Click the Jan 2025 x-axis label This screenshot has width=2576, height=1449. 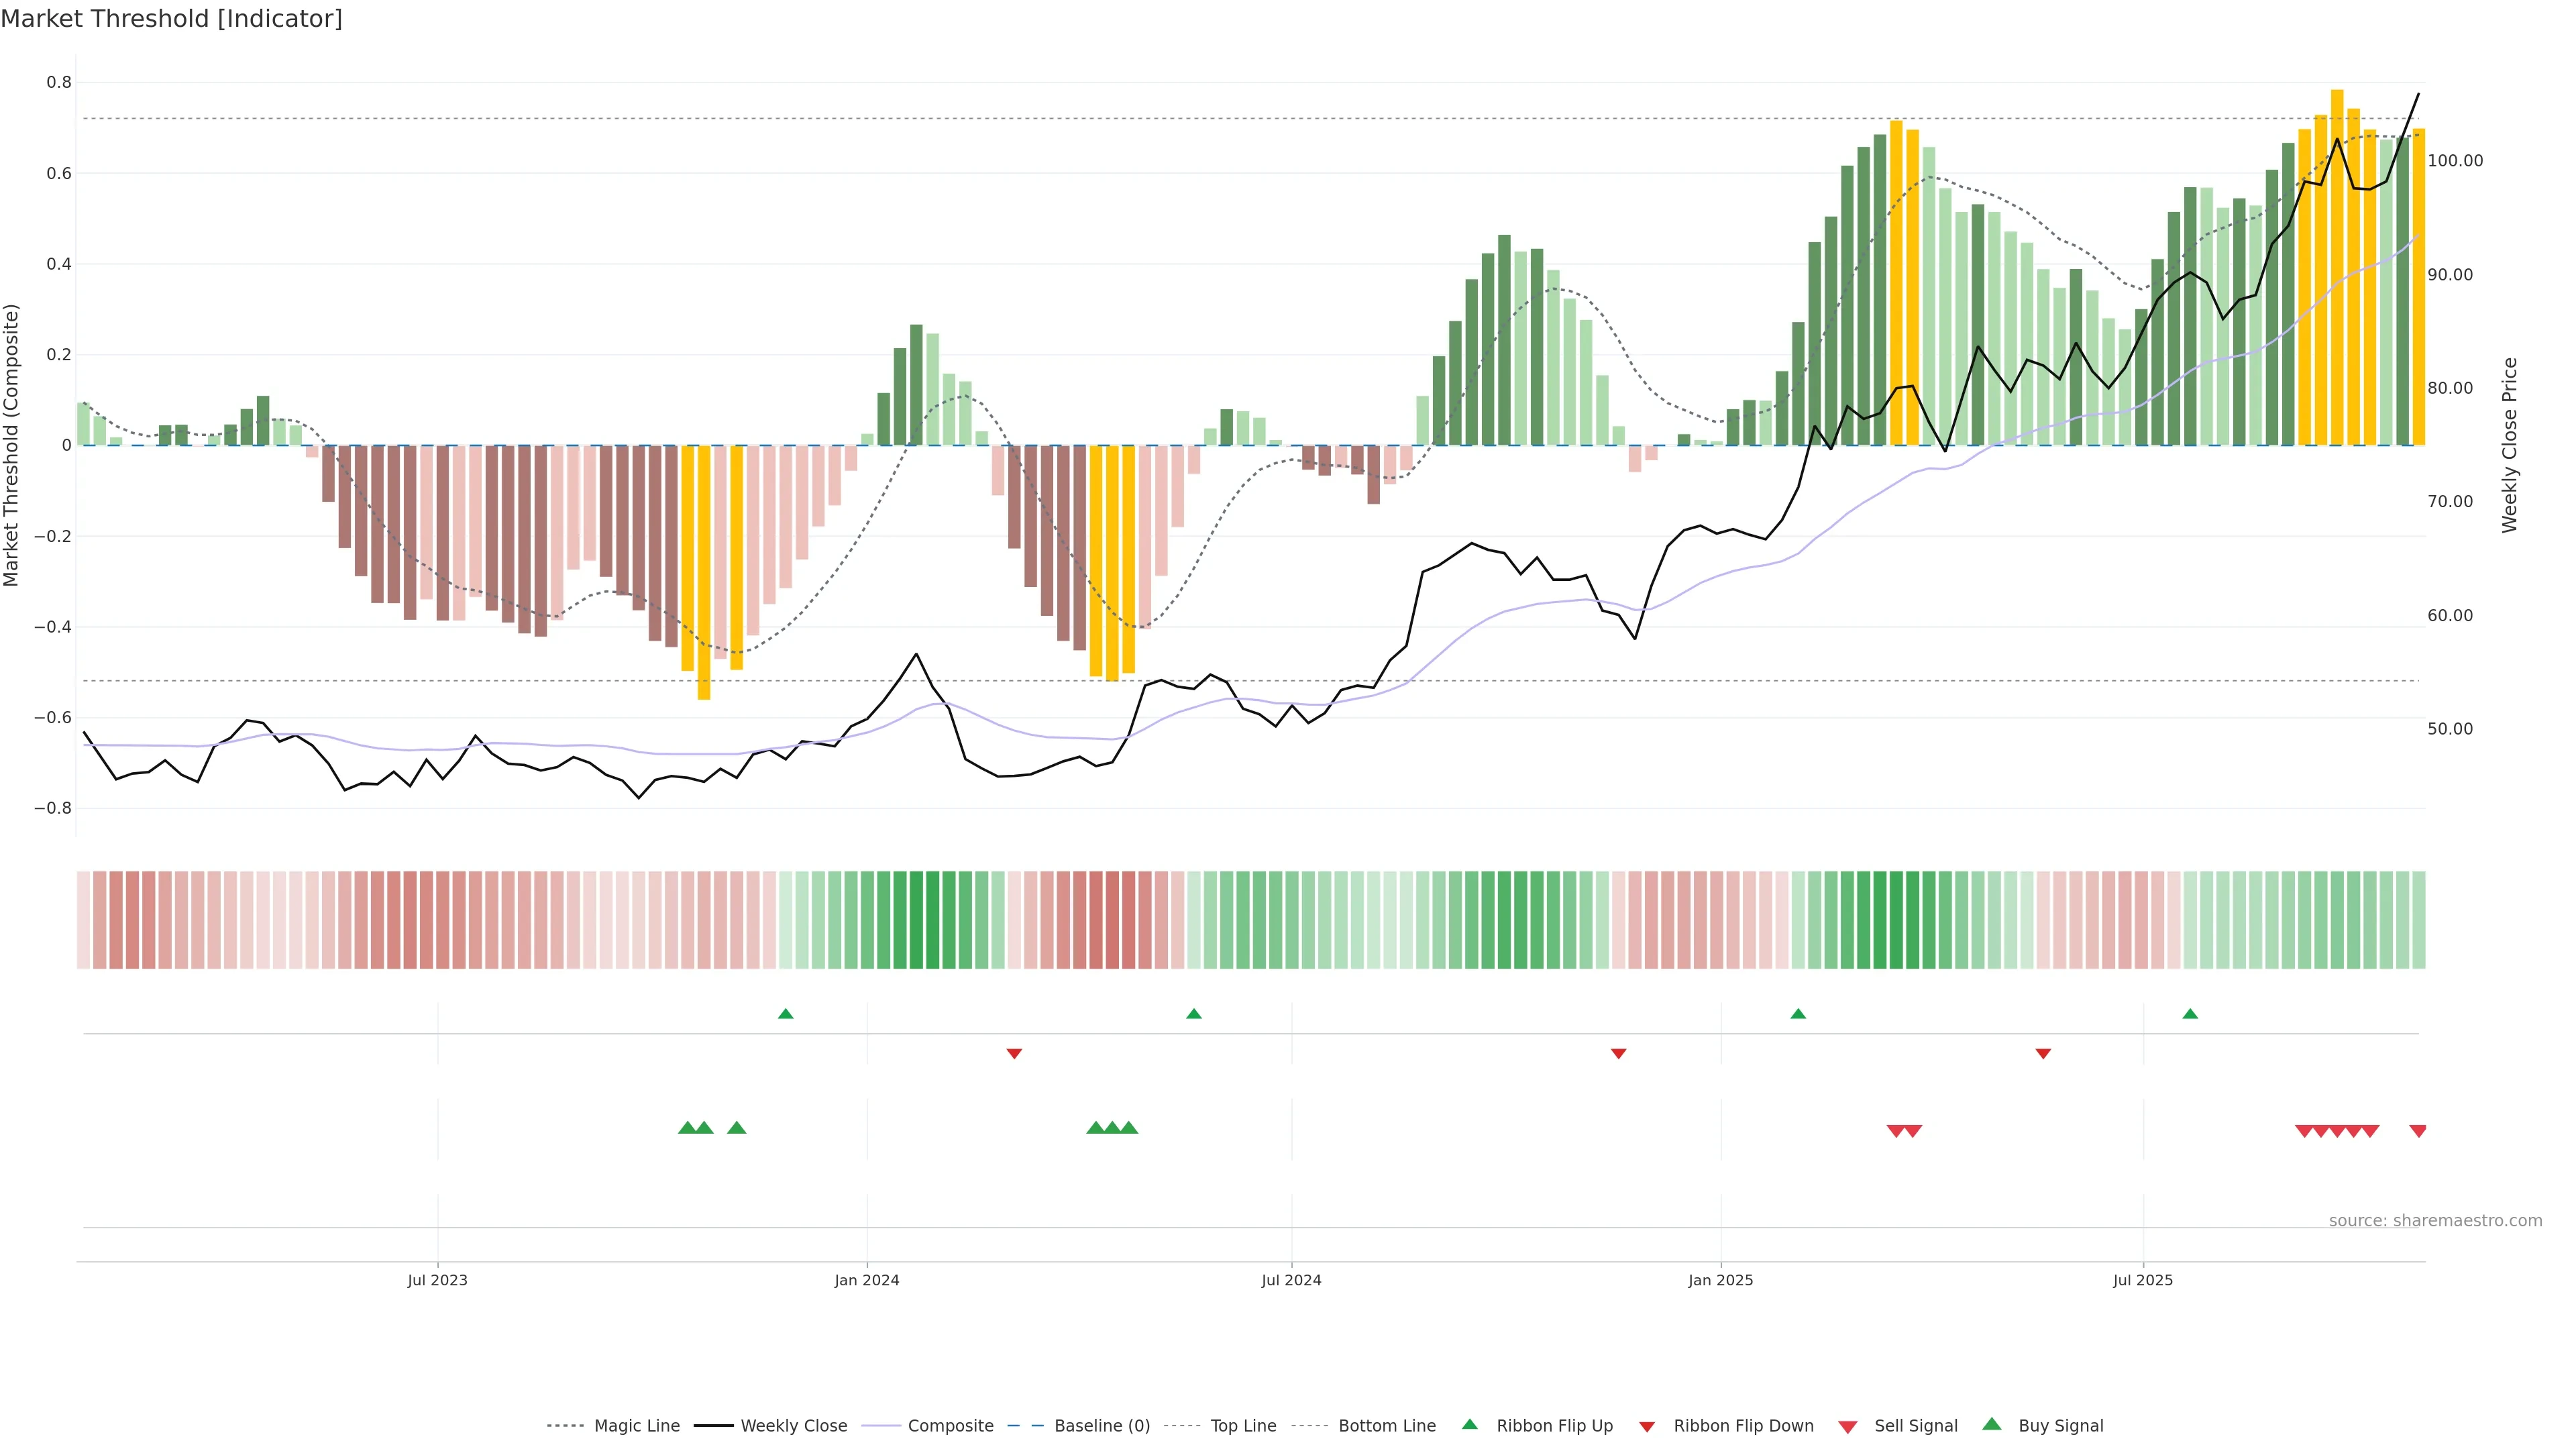[1720, 1280]
